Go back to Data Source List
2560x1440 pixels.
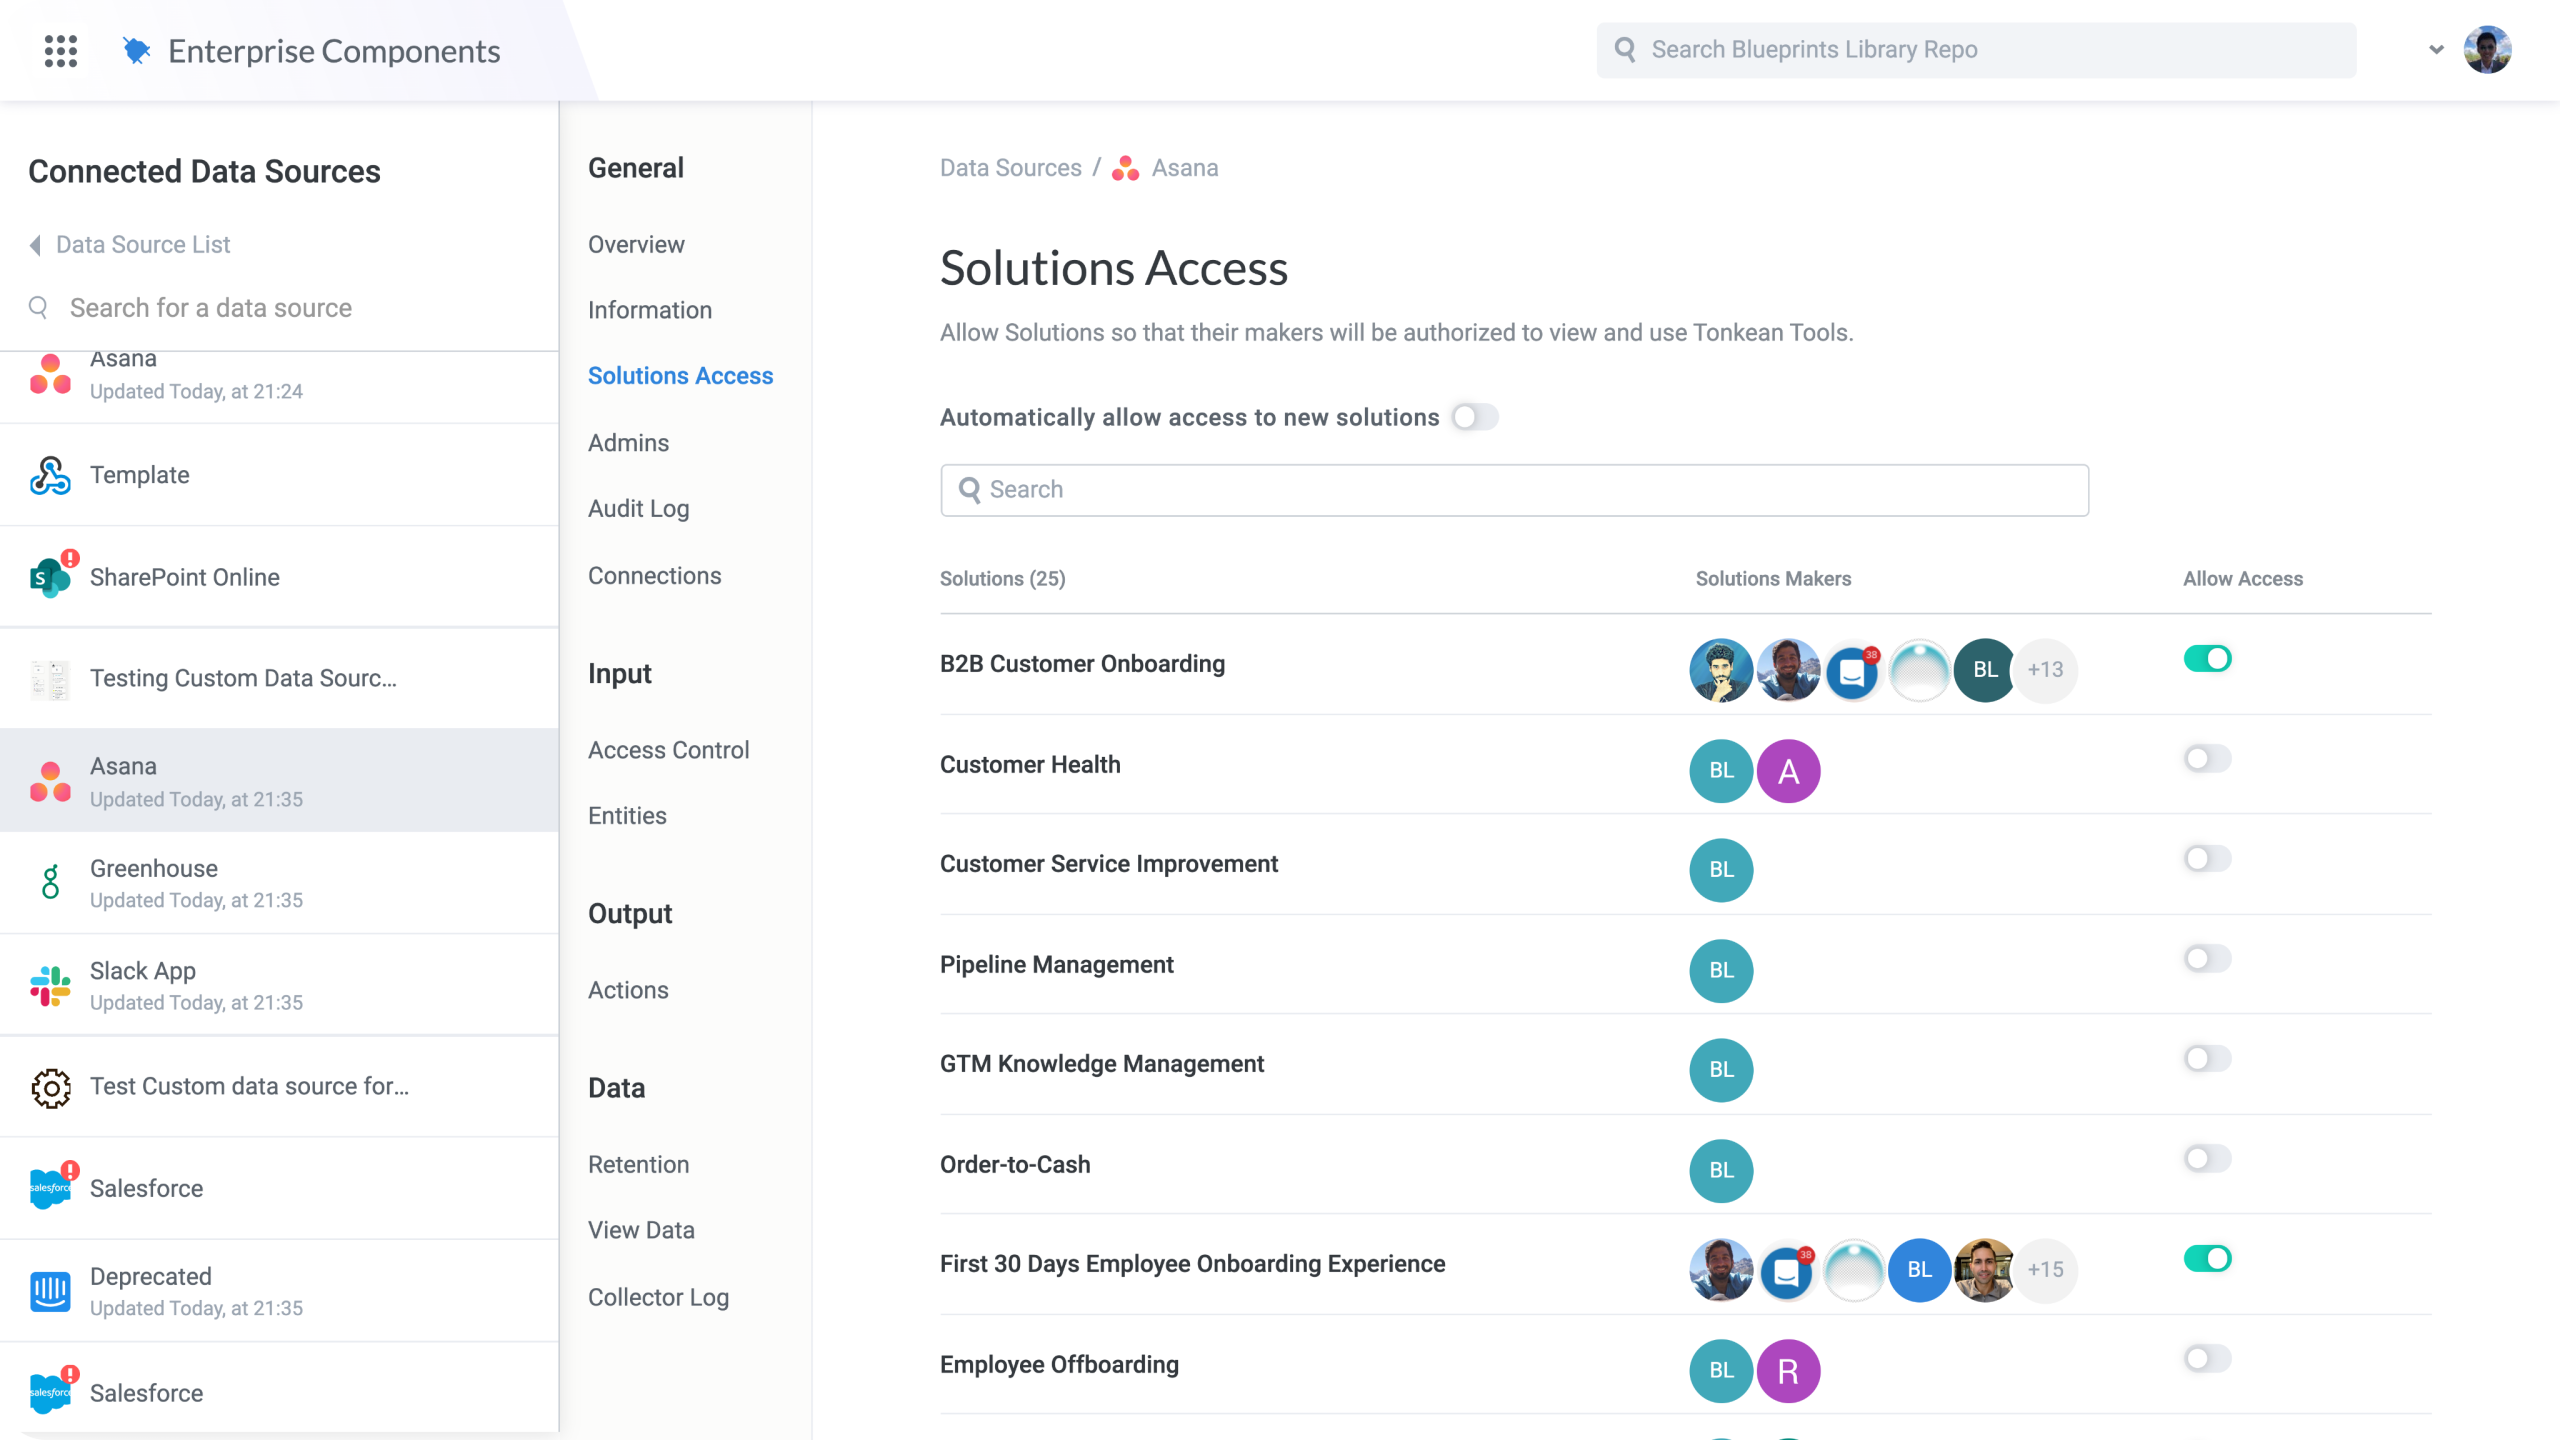(x=141, y=244)
